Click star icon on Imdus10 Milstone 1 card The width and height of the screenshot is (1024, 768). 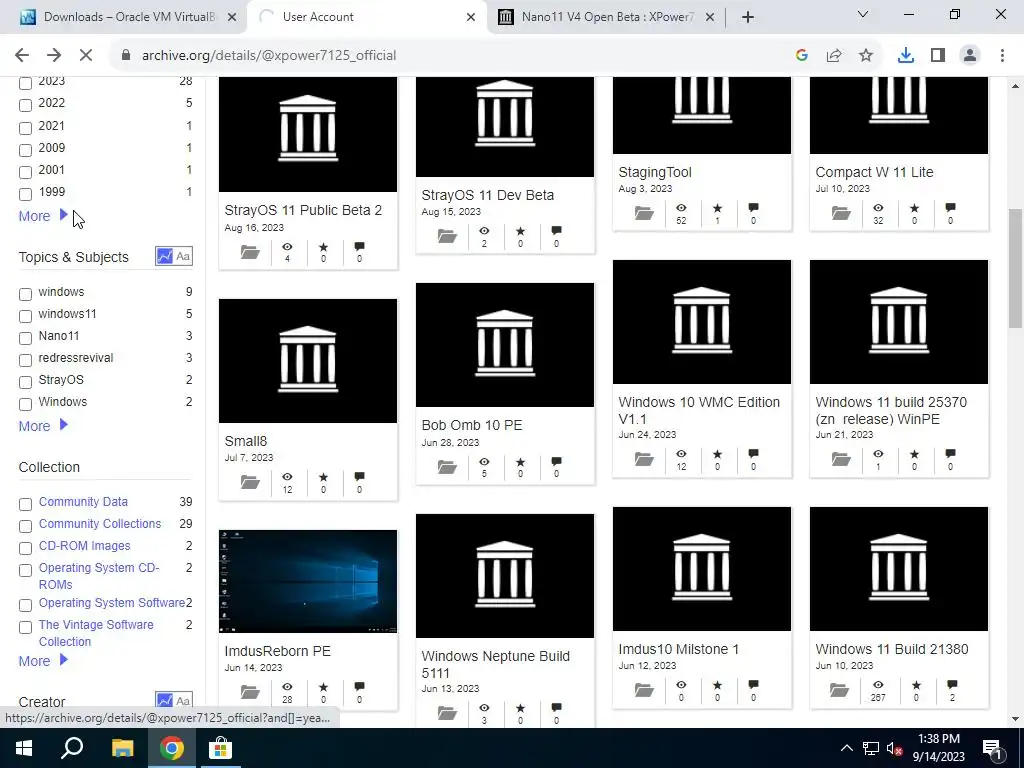[x=717, y=685]
